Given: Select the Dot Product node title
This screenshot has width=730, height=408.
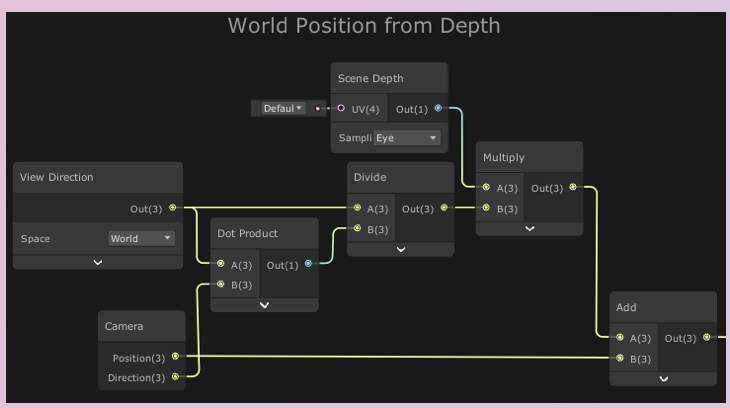Looking at the screenshot, I should click(x=247, y=233).
